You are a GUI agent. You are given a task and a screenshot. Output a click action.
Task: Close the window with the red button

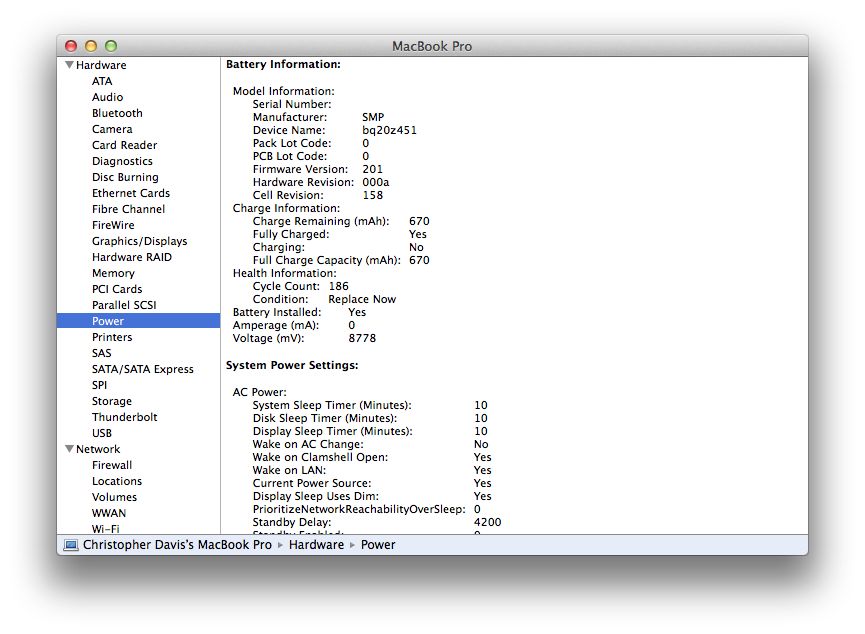point(71,46)
